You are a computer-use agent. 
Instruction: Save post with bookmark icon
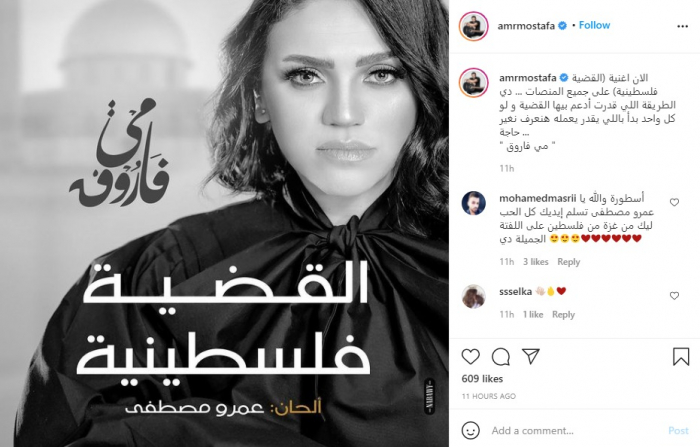(681, 356)
